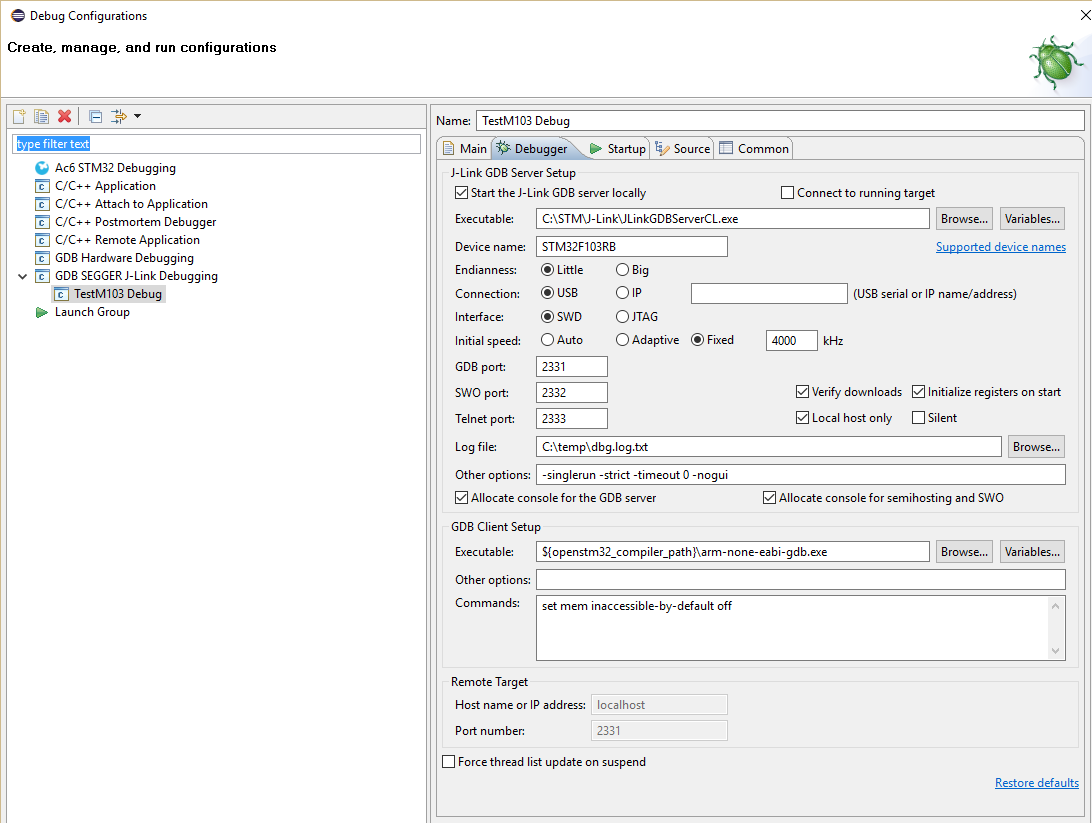Click the GDB SEGGER J-Link Debugging icon
Viewport: 1092px width, 823px height.
tap(42, 276)
